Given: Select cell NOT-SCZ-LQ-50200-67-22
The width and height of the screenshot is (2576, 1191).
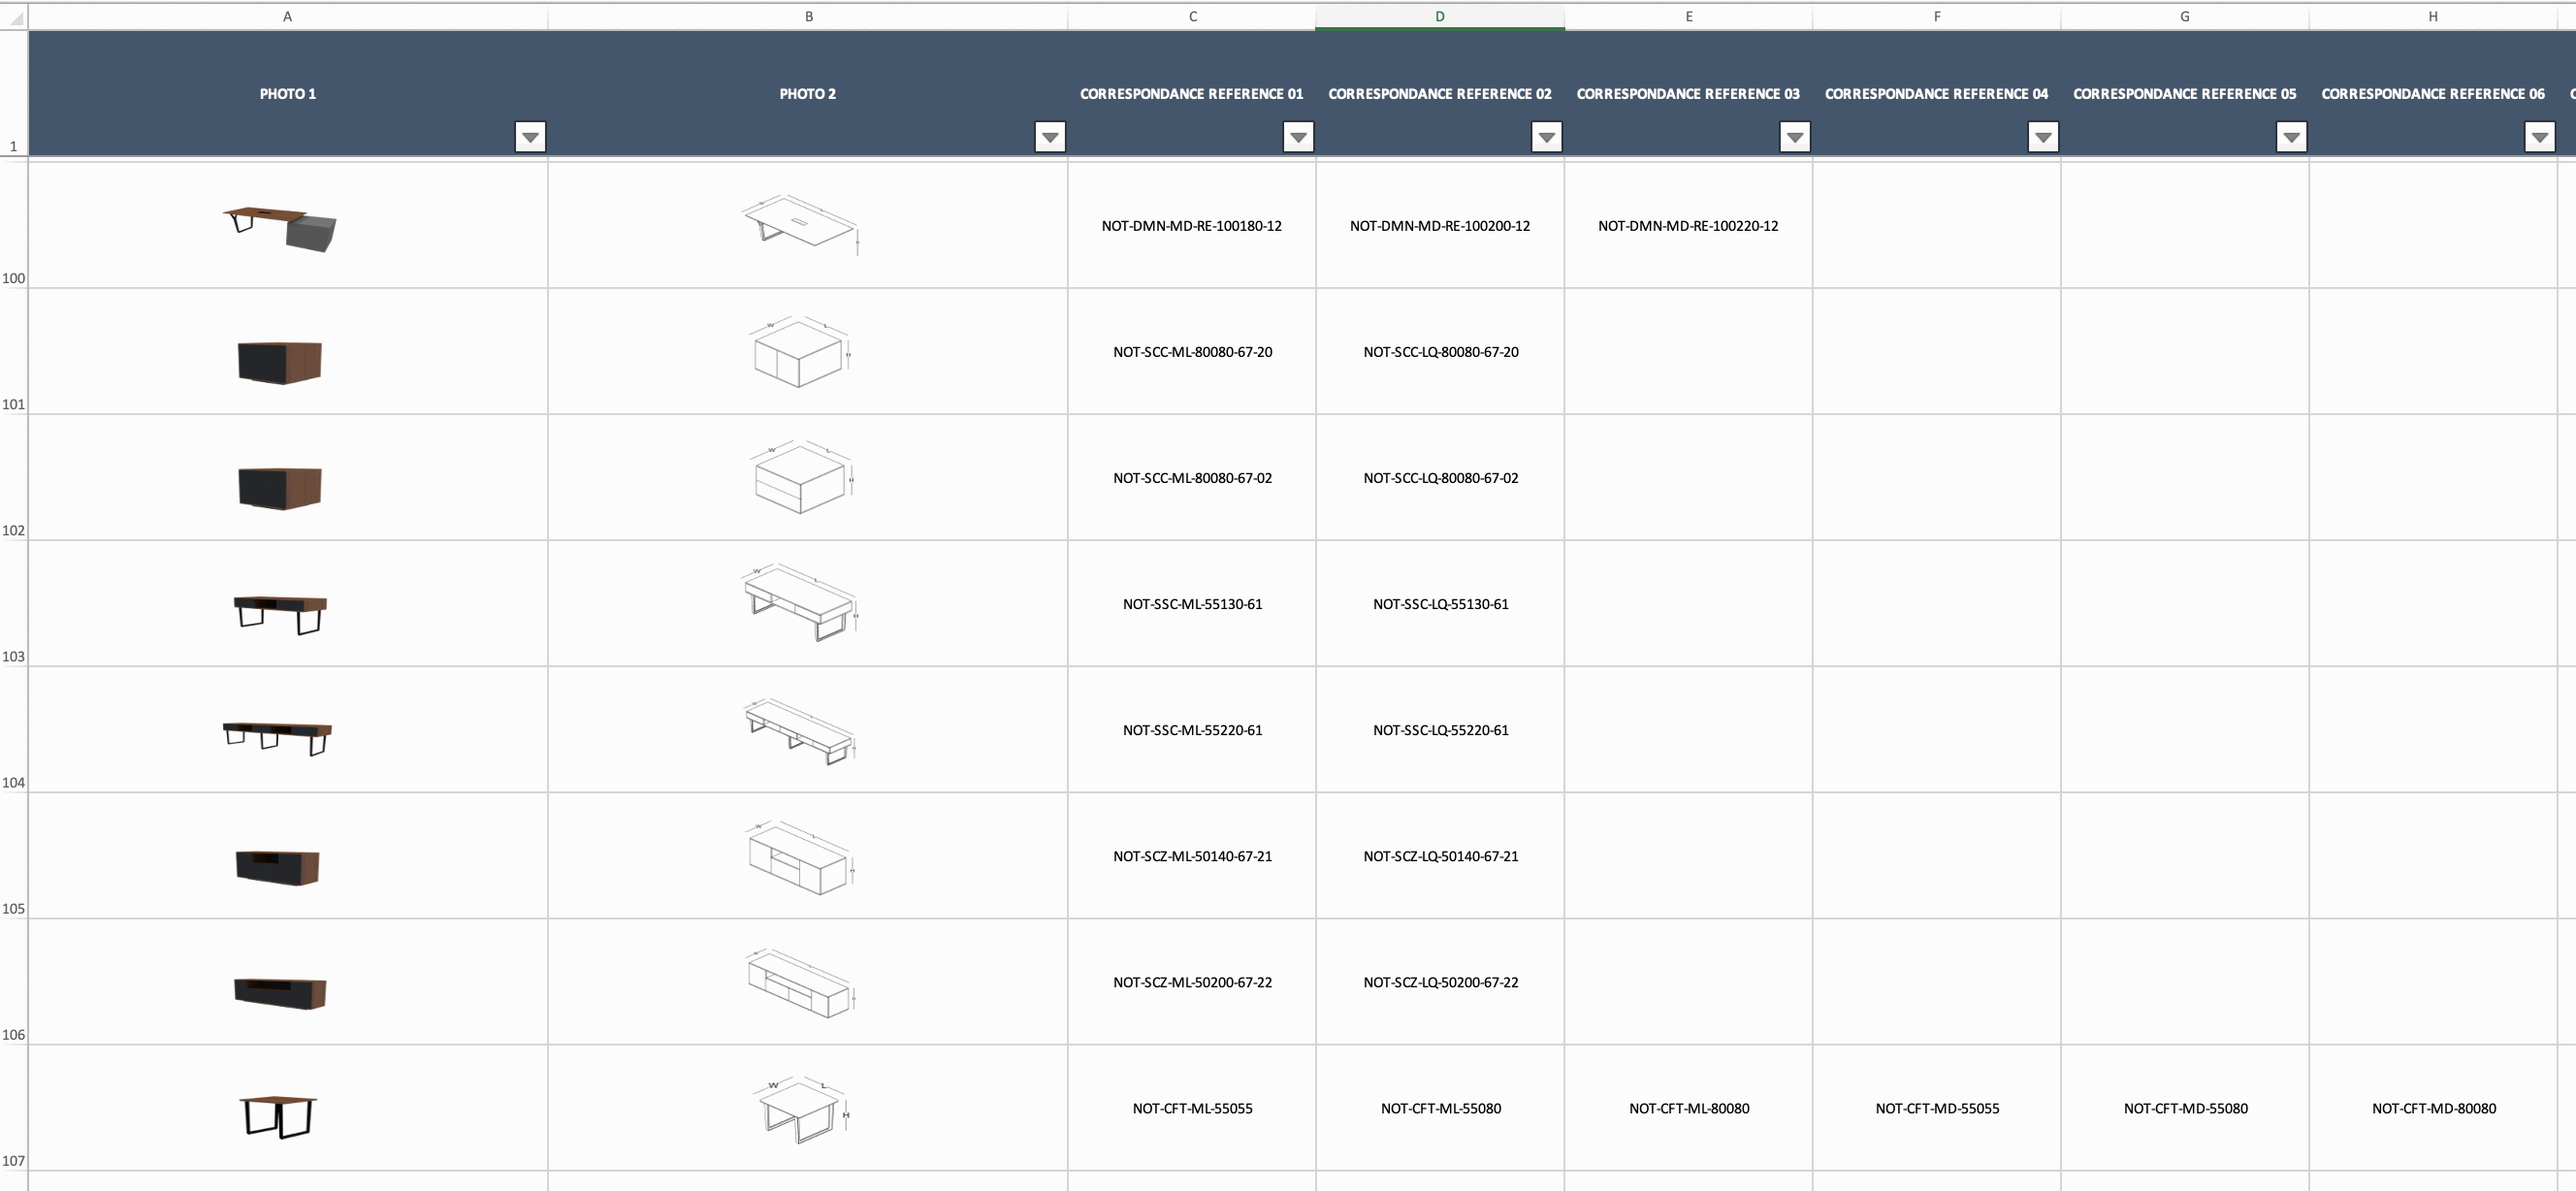Looking at the screenshot, I should (x=1440, y=982).
